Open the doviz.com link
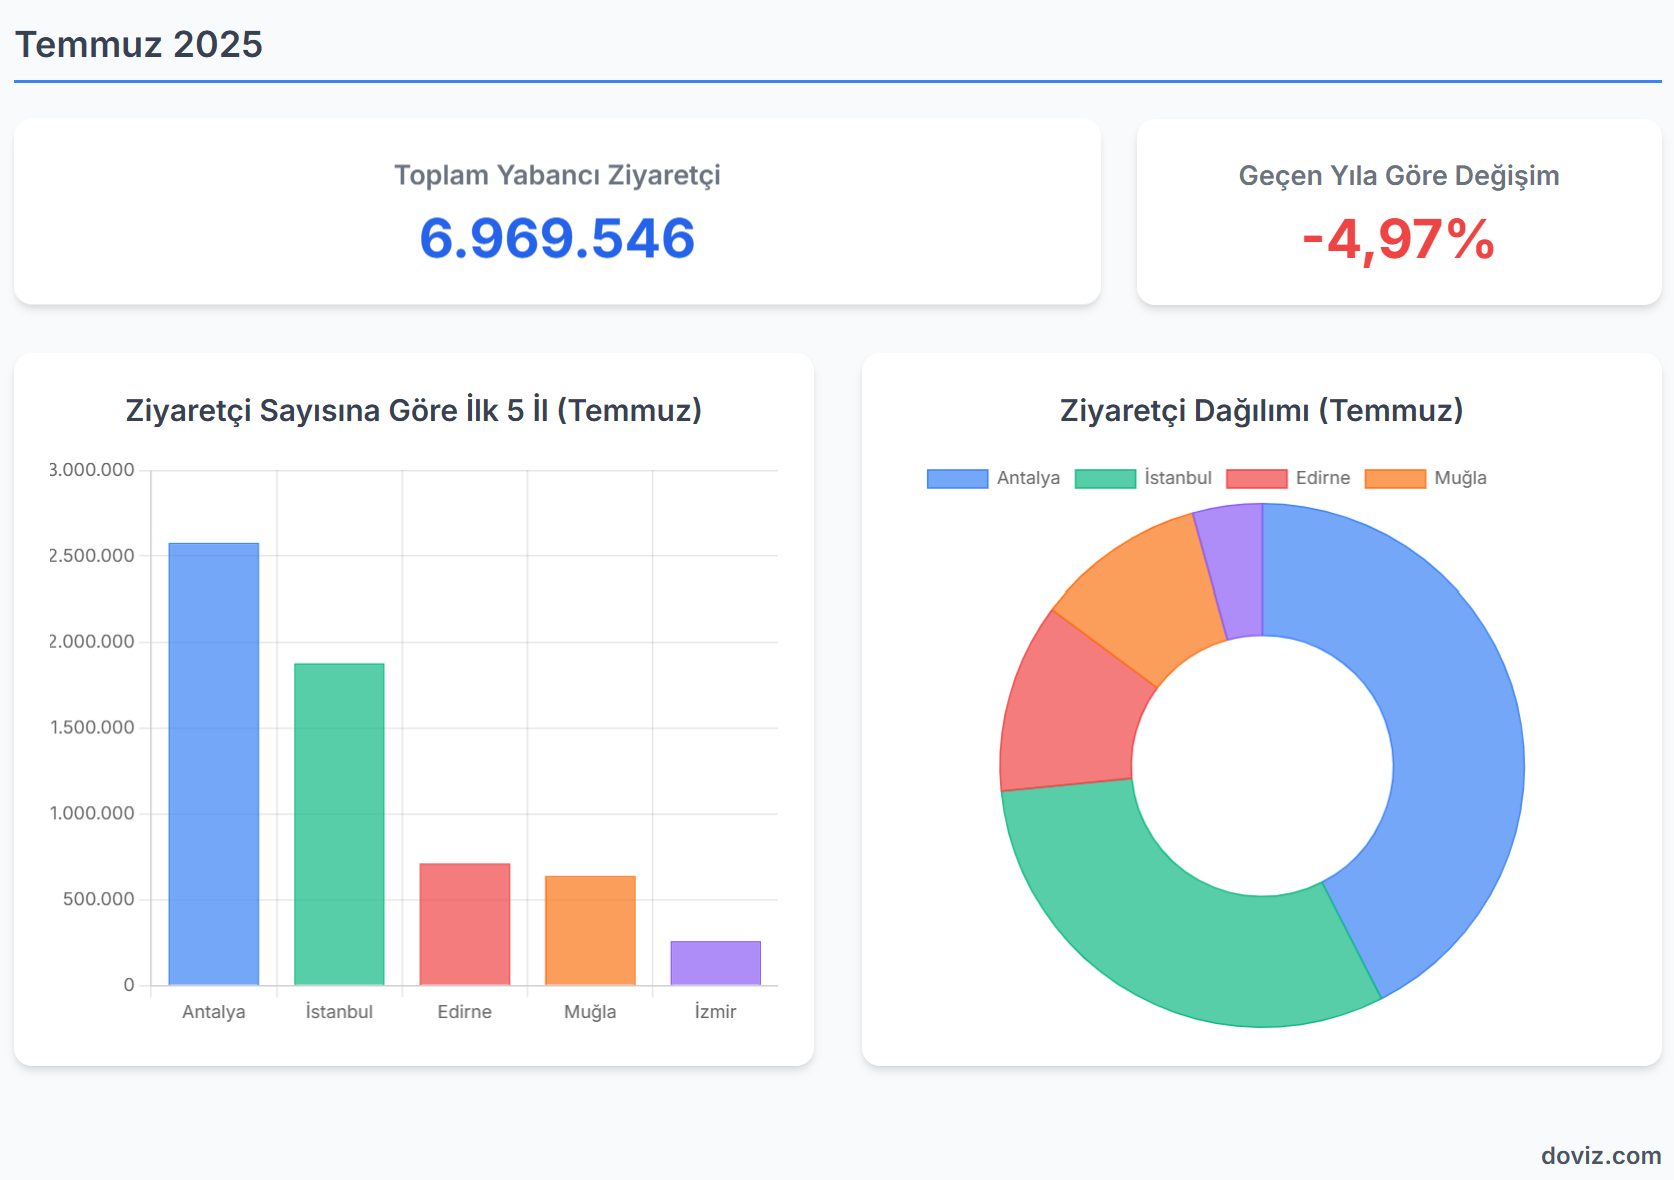This screenshot has width=1674, height=1180. (x=1600, y=1156)
